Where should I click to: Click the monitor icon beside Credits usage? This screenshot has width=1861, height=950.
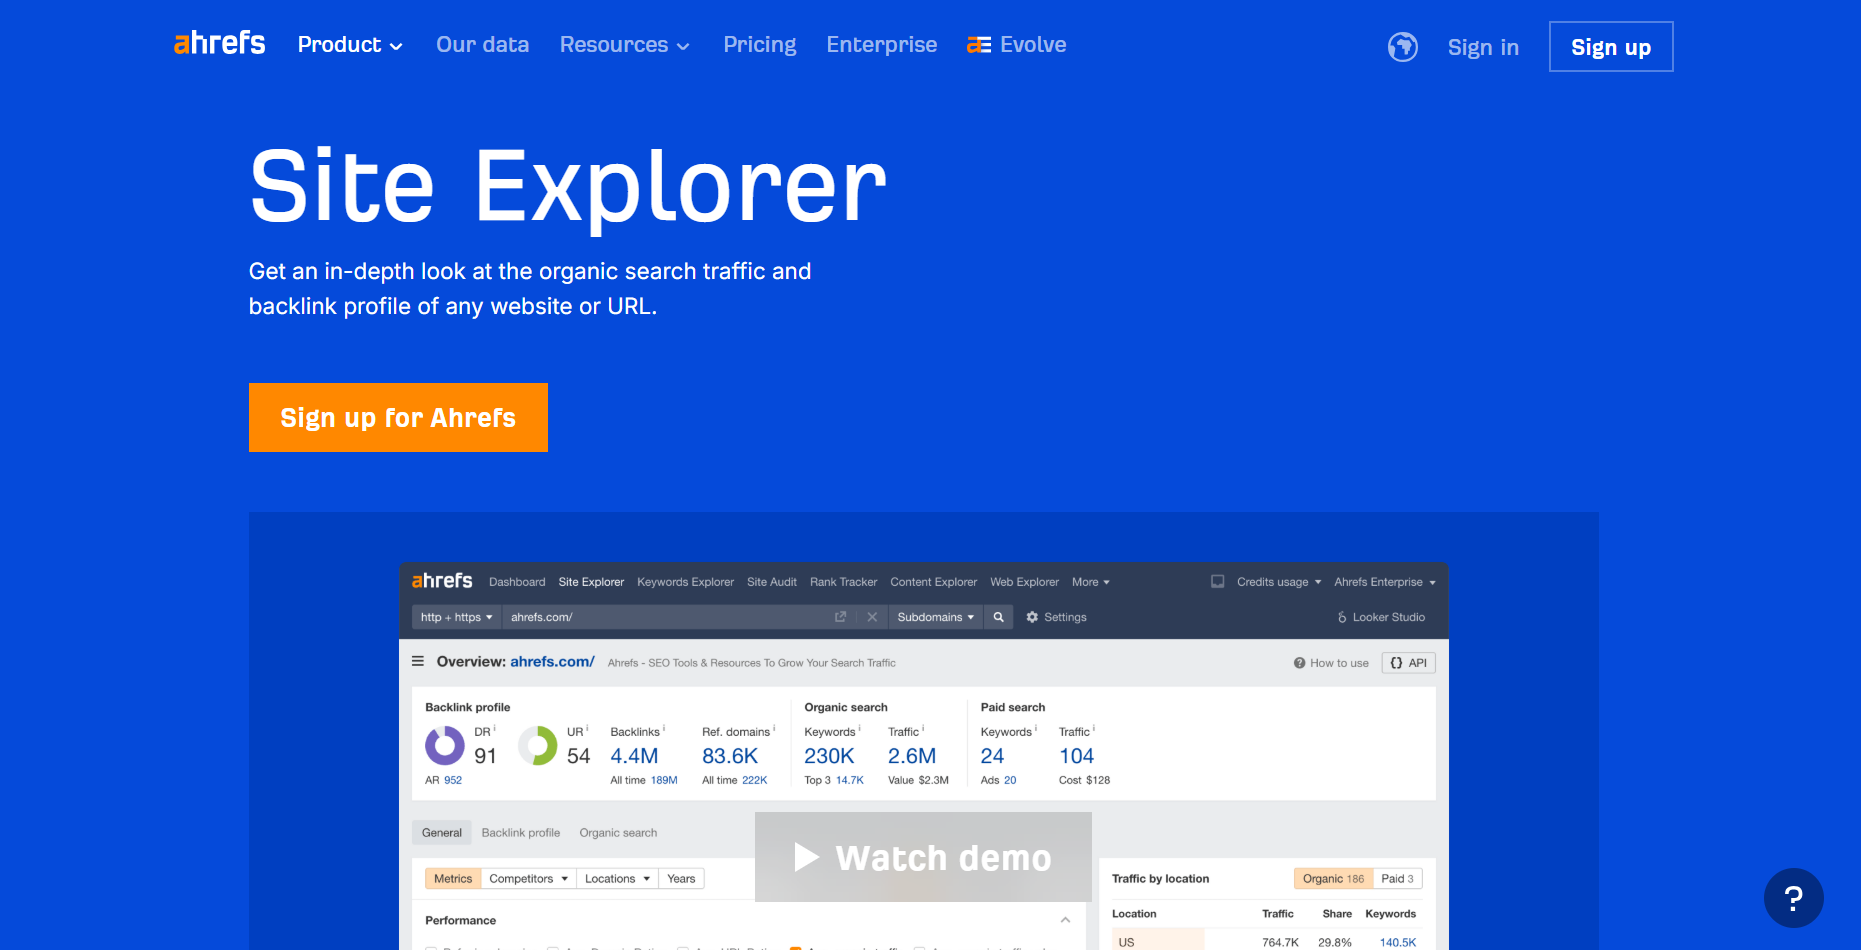coord(1217,581)
